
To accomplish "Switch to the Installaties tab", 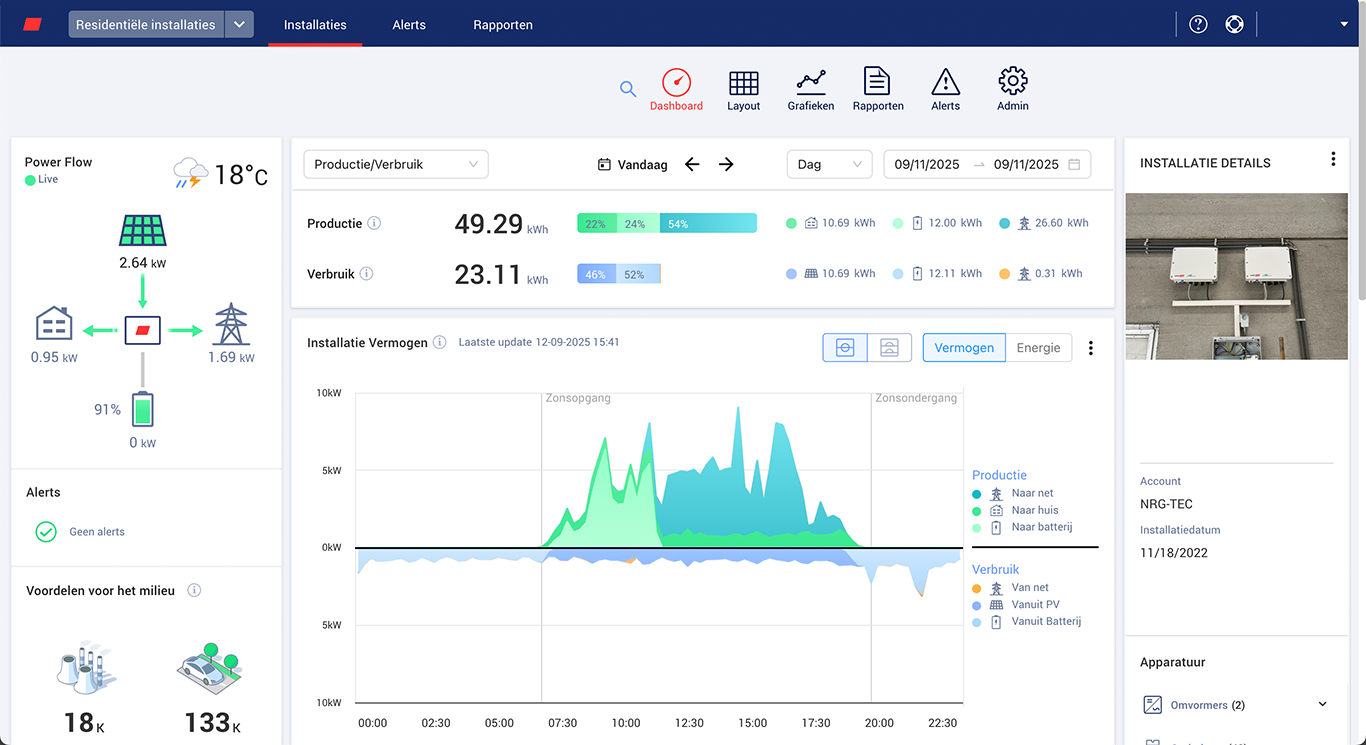I will (315, 24).
